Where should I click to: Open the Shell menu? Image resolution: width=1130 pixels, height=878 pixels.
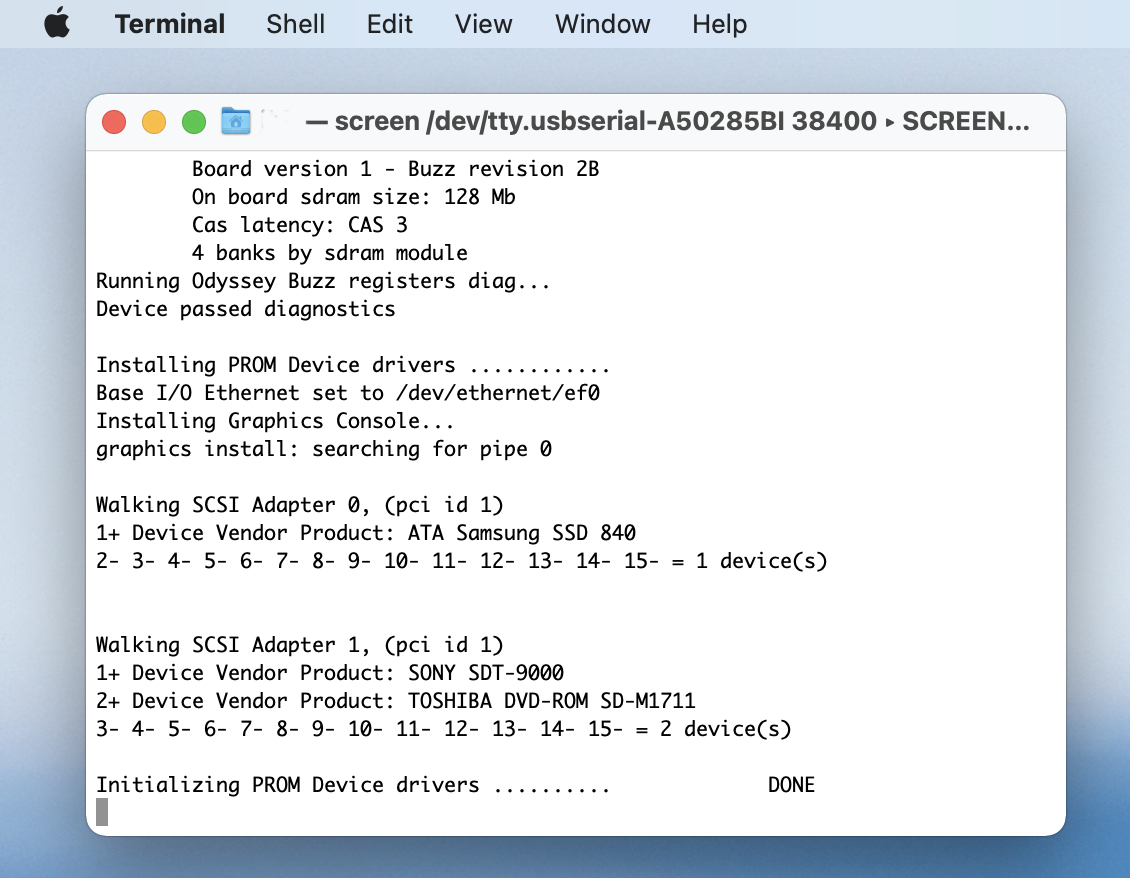coord(295,24)
